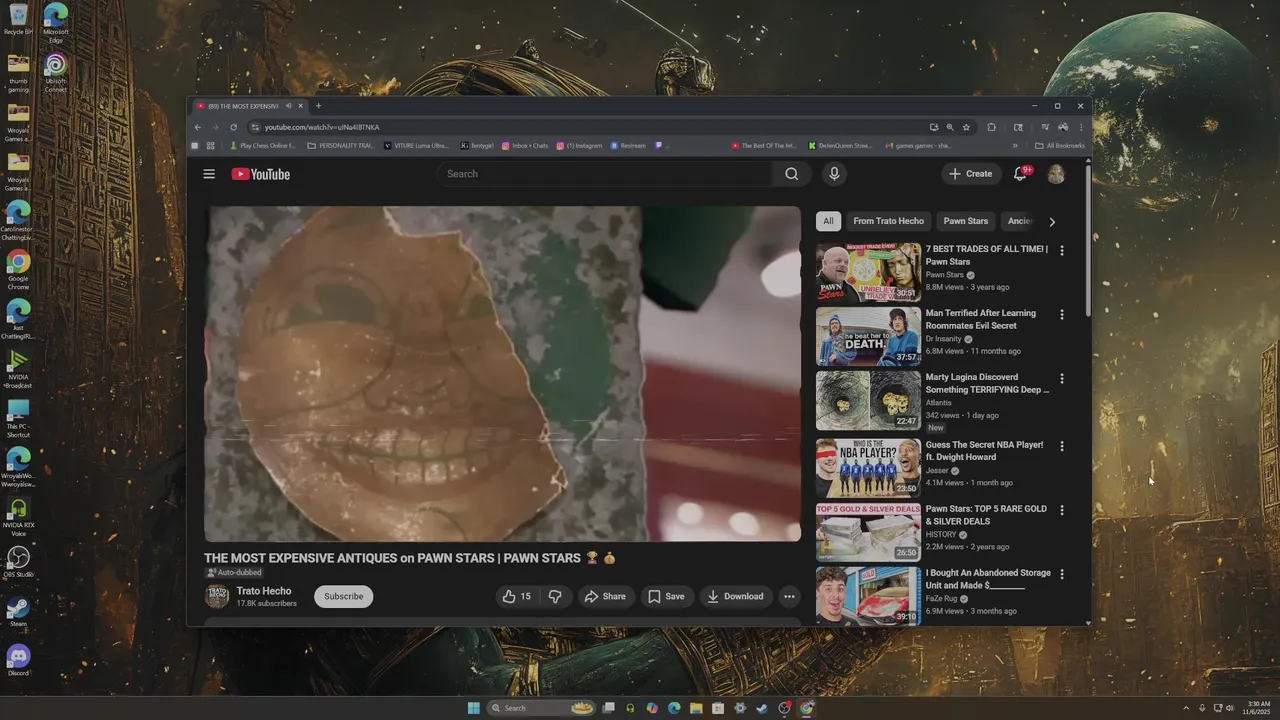Open PERSONALITY TRAI... bookmark folder
The image size is (1280, 720).
pyautogui.click(x=341, y=146)
